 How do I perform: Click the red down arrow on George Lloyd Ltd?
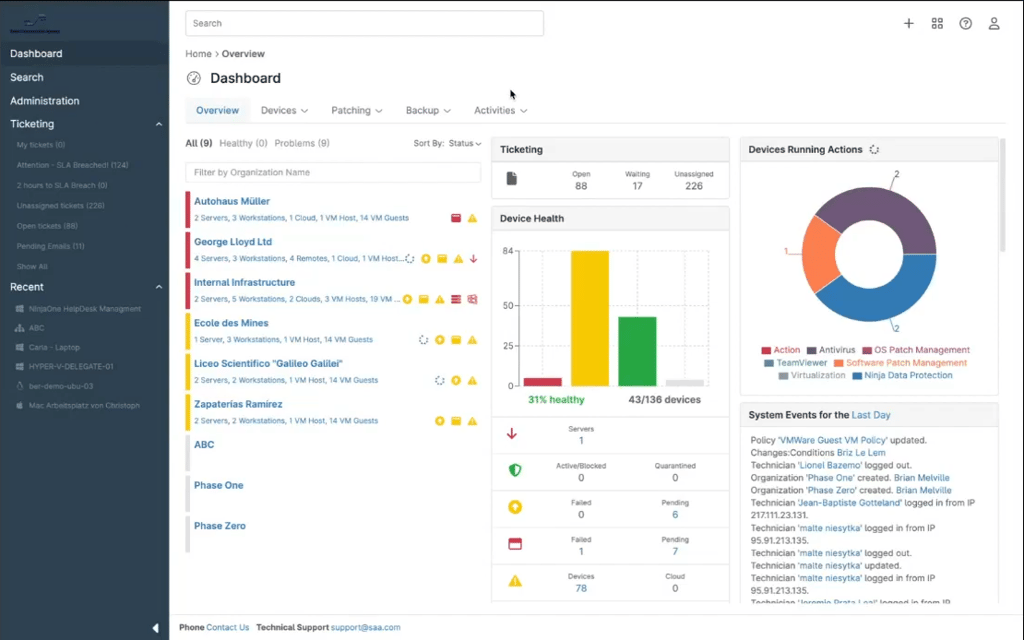pos(473,259)
